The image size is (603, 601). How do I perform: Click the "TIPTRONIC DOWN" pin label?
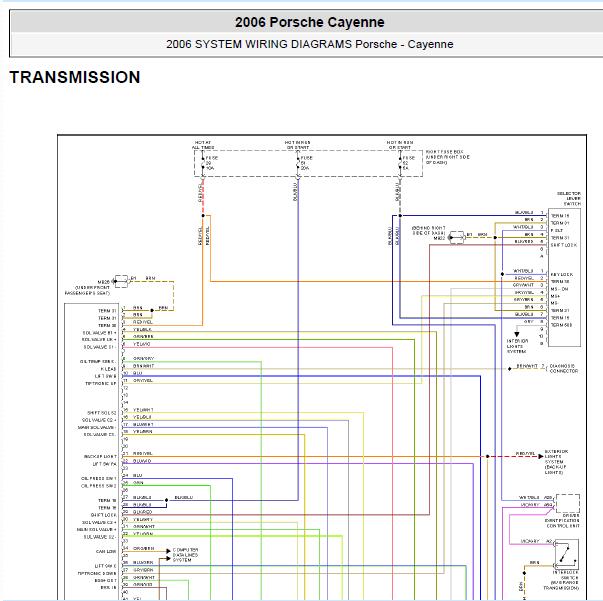(97, 573)
